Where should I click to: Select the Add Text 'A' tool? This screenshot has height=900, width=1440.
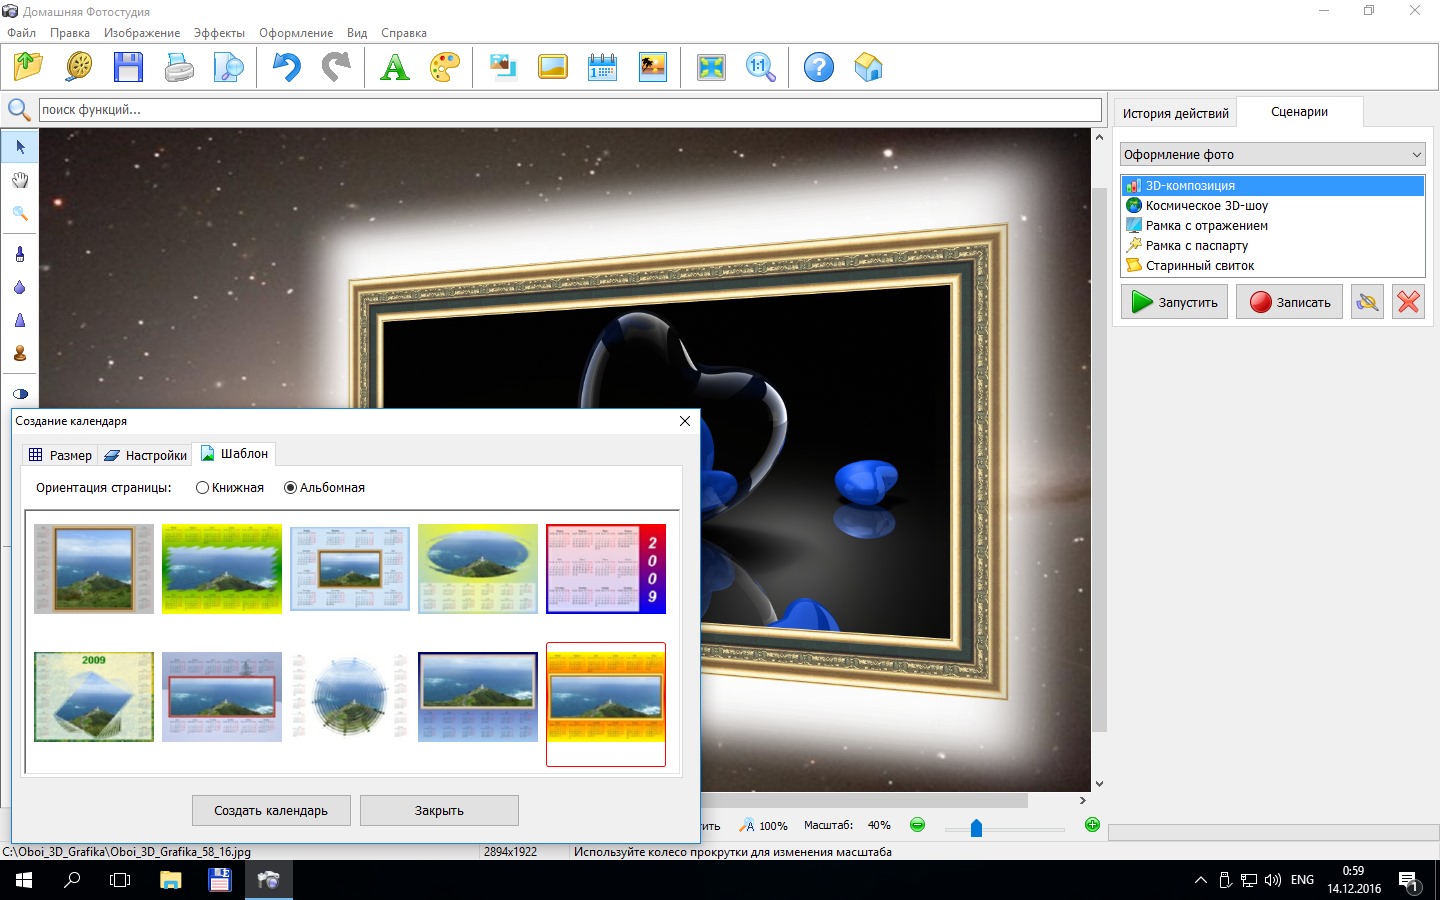[x=395, y=68]
